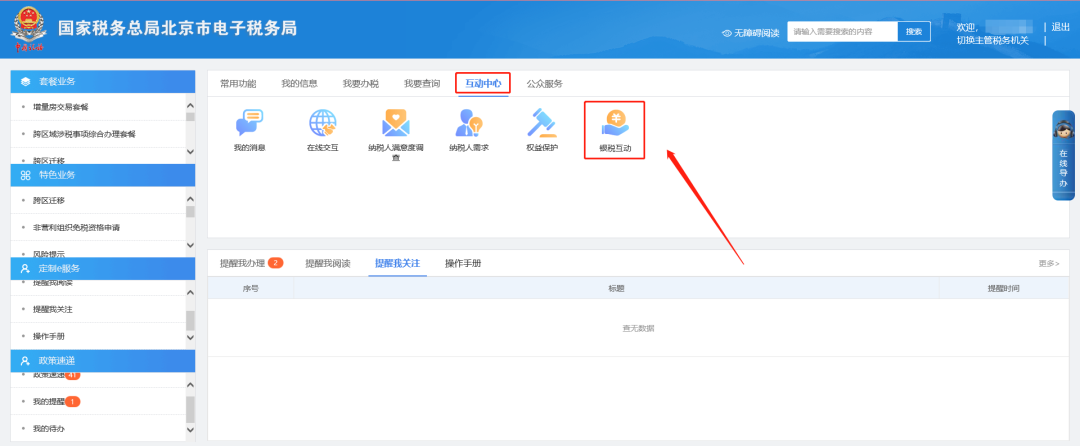The width and height of the screenshot is (1080, 446).
Task: Click the 国家税务总局北京市电子税务局 title
Action: point(177,28)
